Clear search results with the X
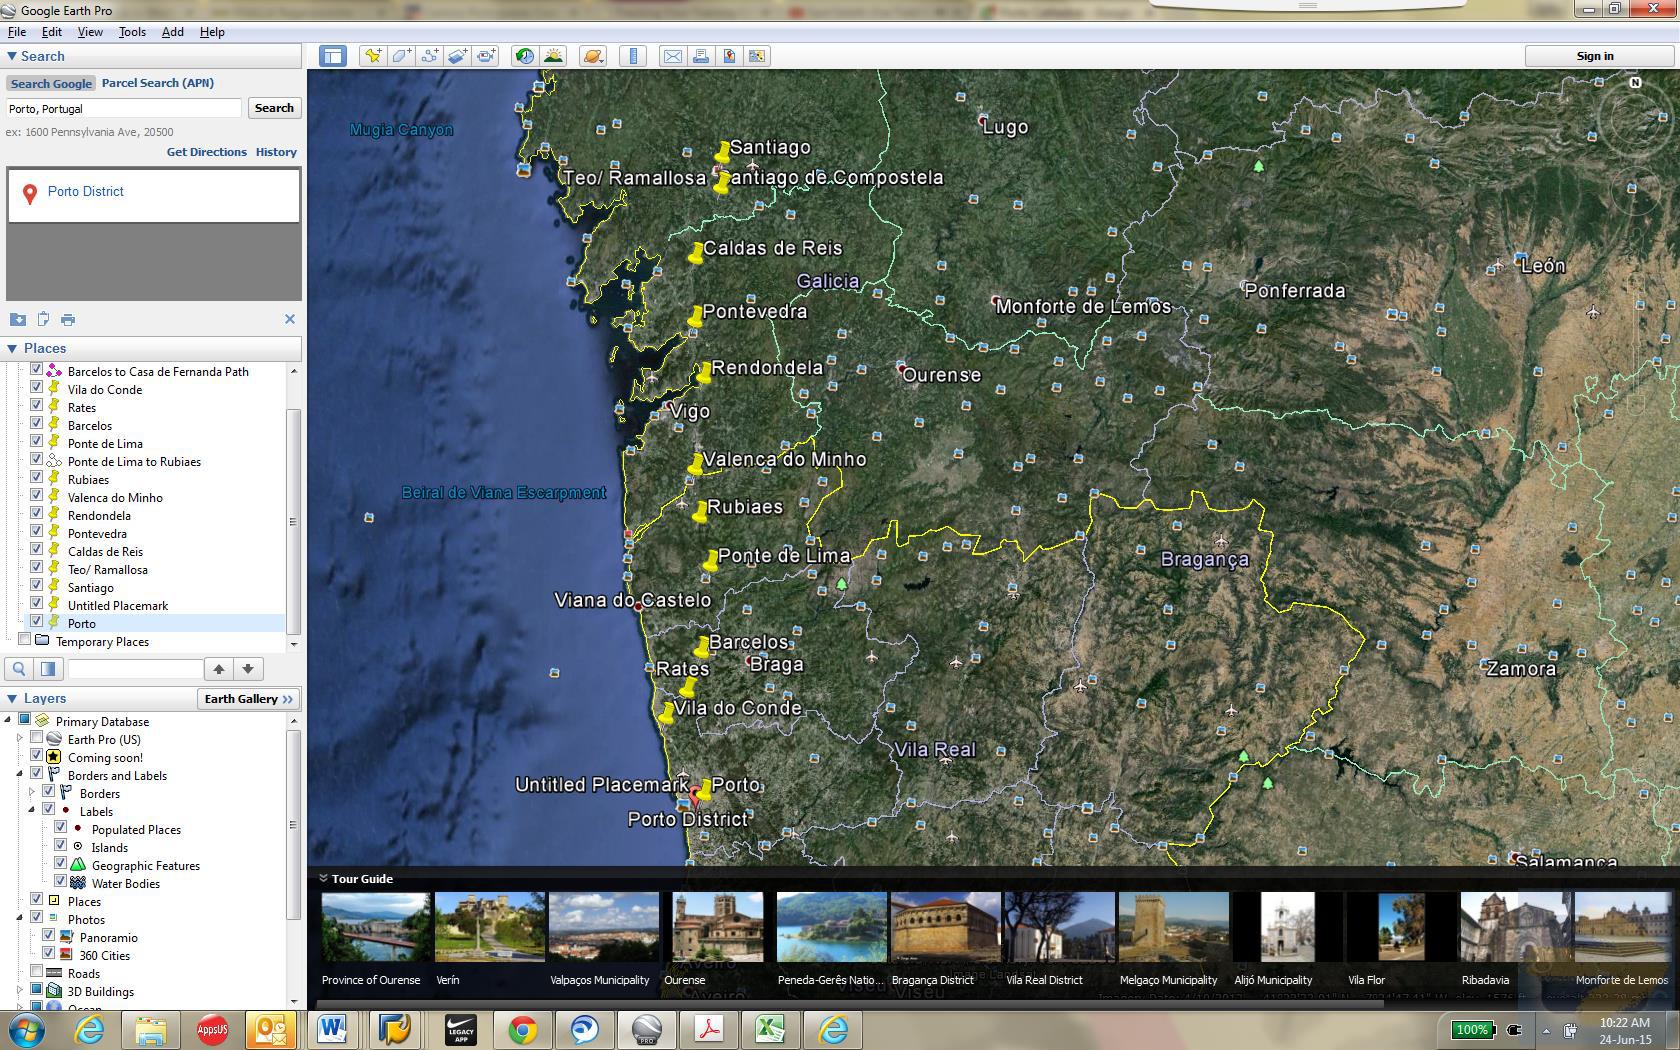The height and width of the screenshot is (1050, 1680). 290,319
